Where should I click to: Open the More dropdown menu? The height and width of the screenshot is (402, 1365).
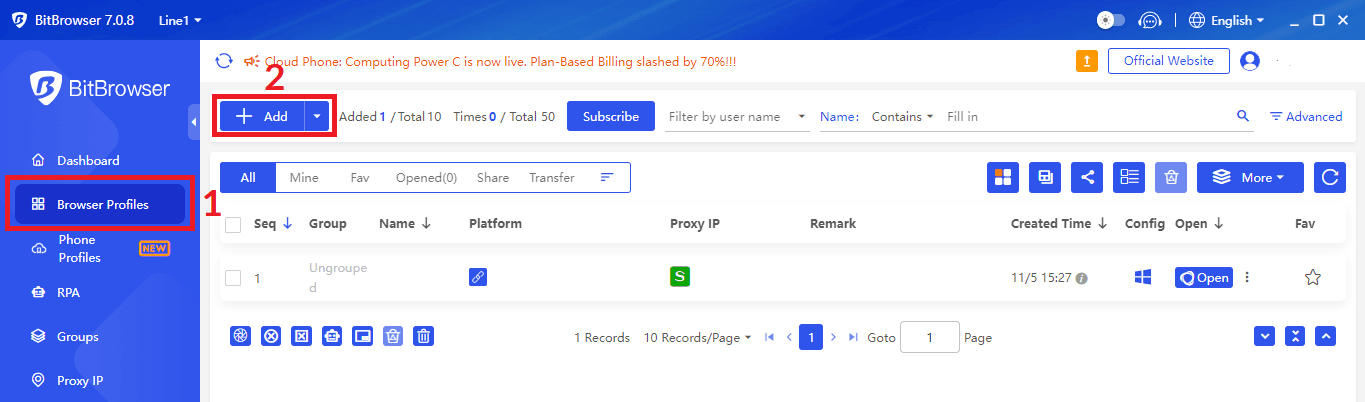[x=1250, y=177]
